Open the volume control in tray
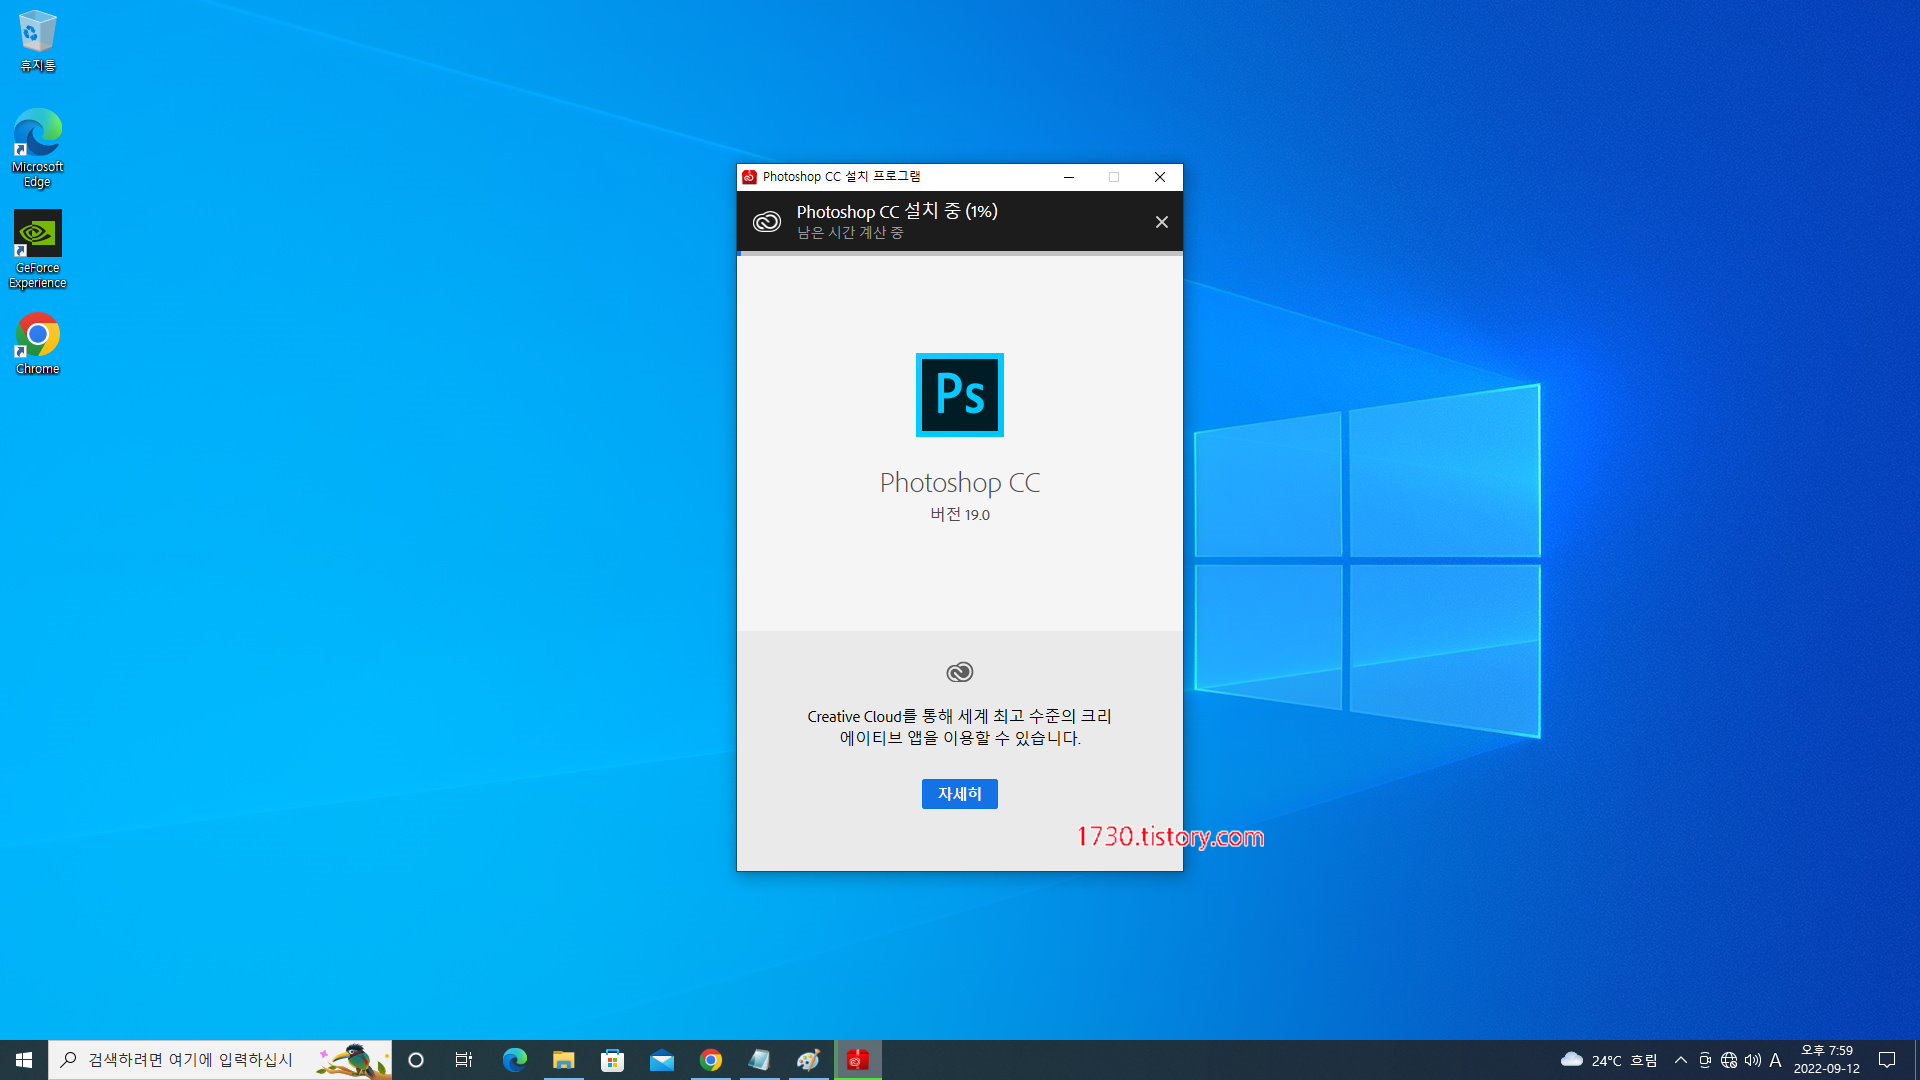The height and width of the screenshot is (1080, 1920). 1752,1060
